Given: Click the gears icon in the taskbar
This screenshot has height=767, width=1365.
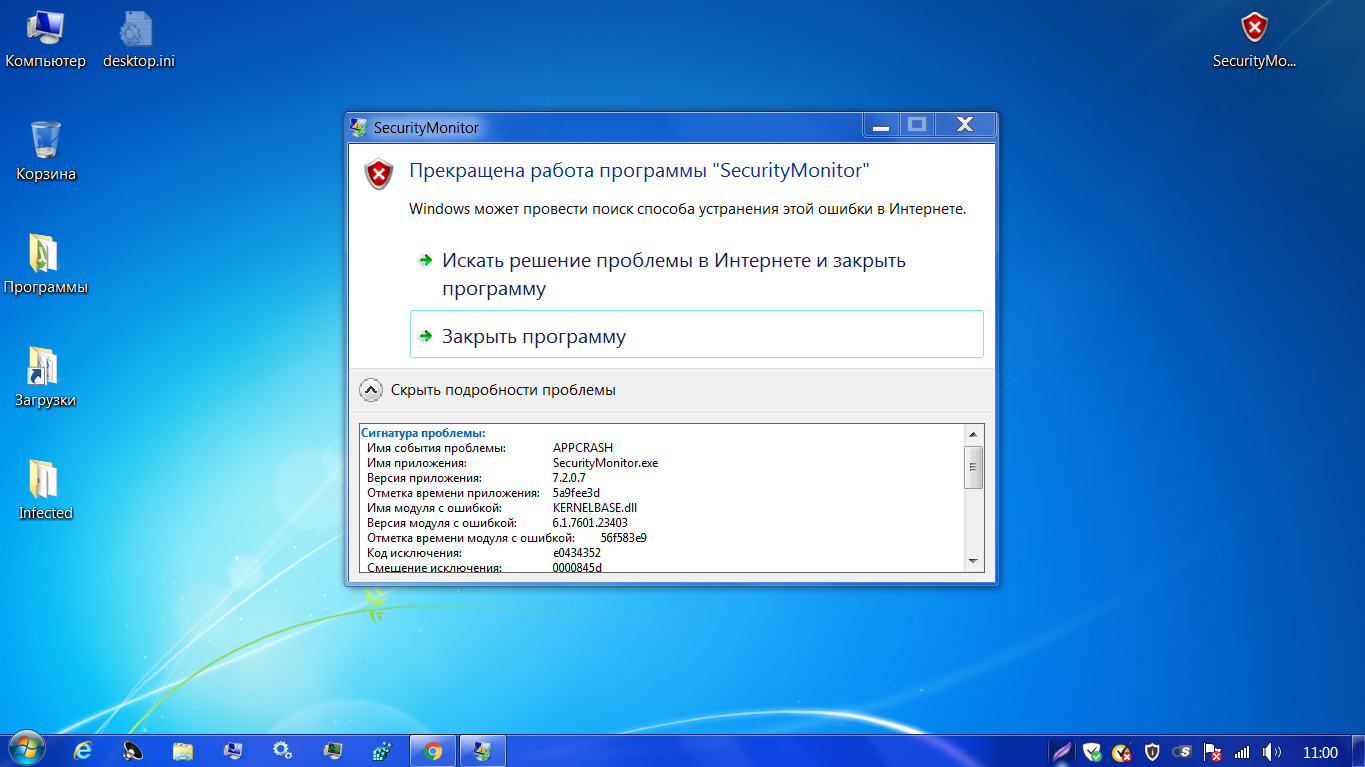Looking at the screenshot, I should (x=283, y=751).
